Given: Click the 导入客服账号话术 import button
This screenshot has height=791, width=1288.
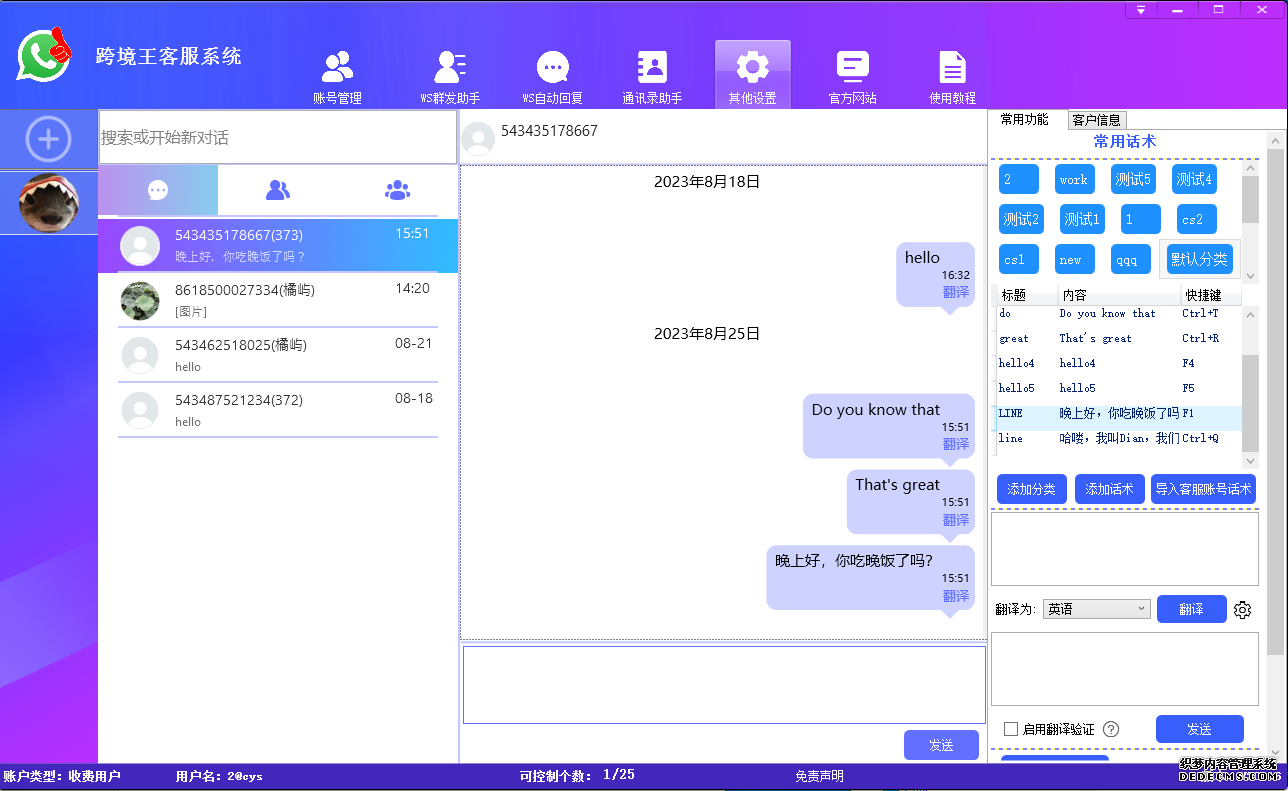Looking at the screenshot, I should pyautogui.click(x=1204, y=489).
